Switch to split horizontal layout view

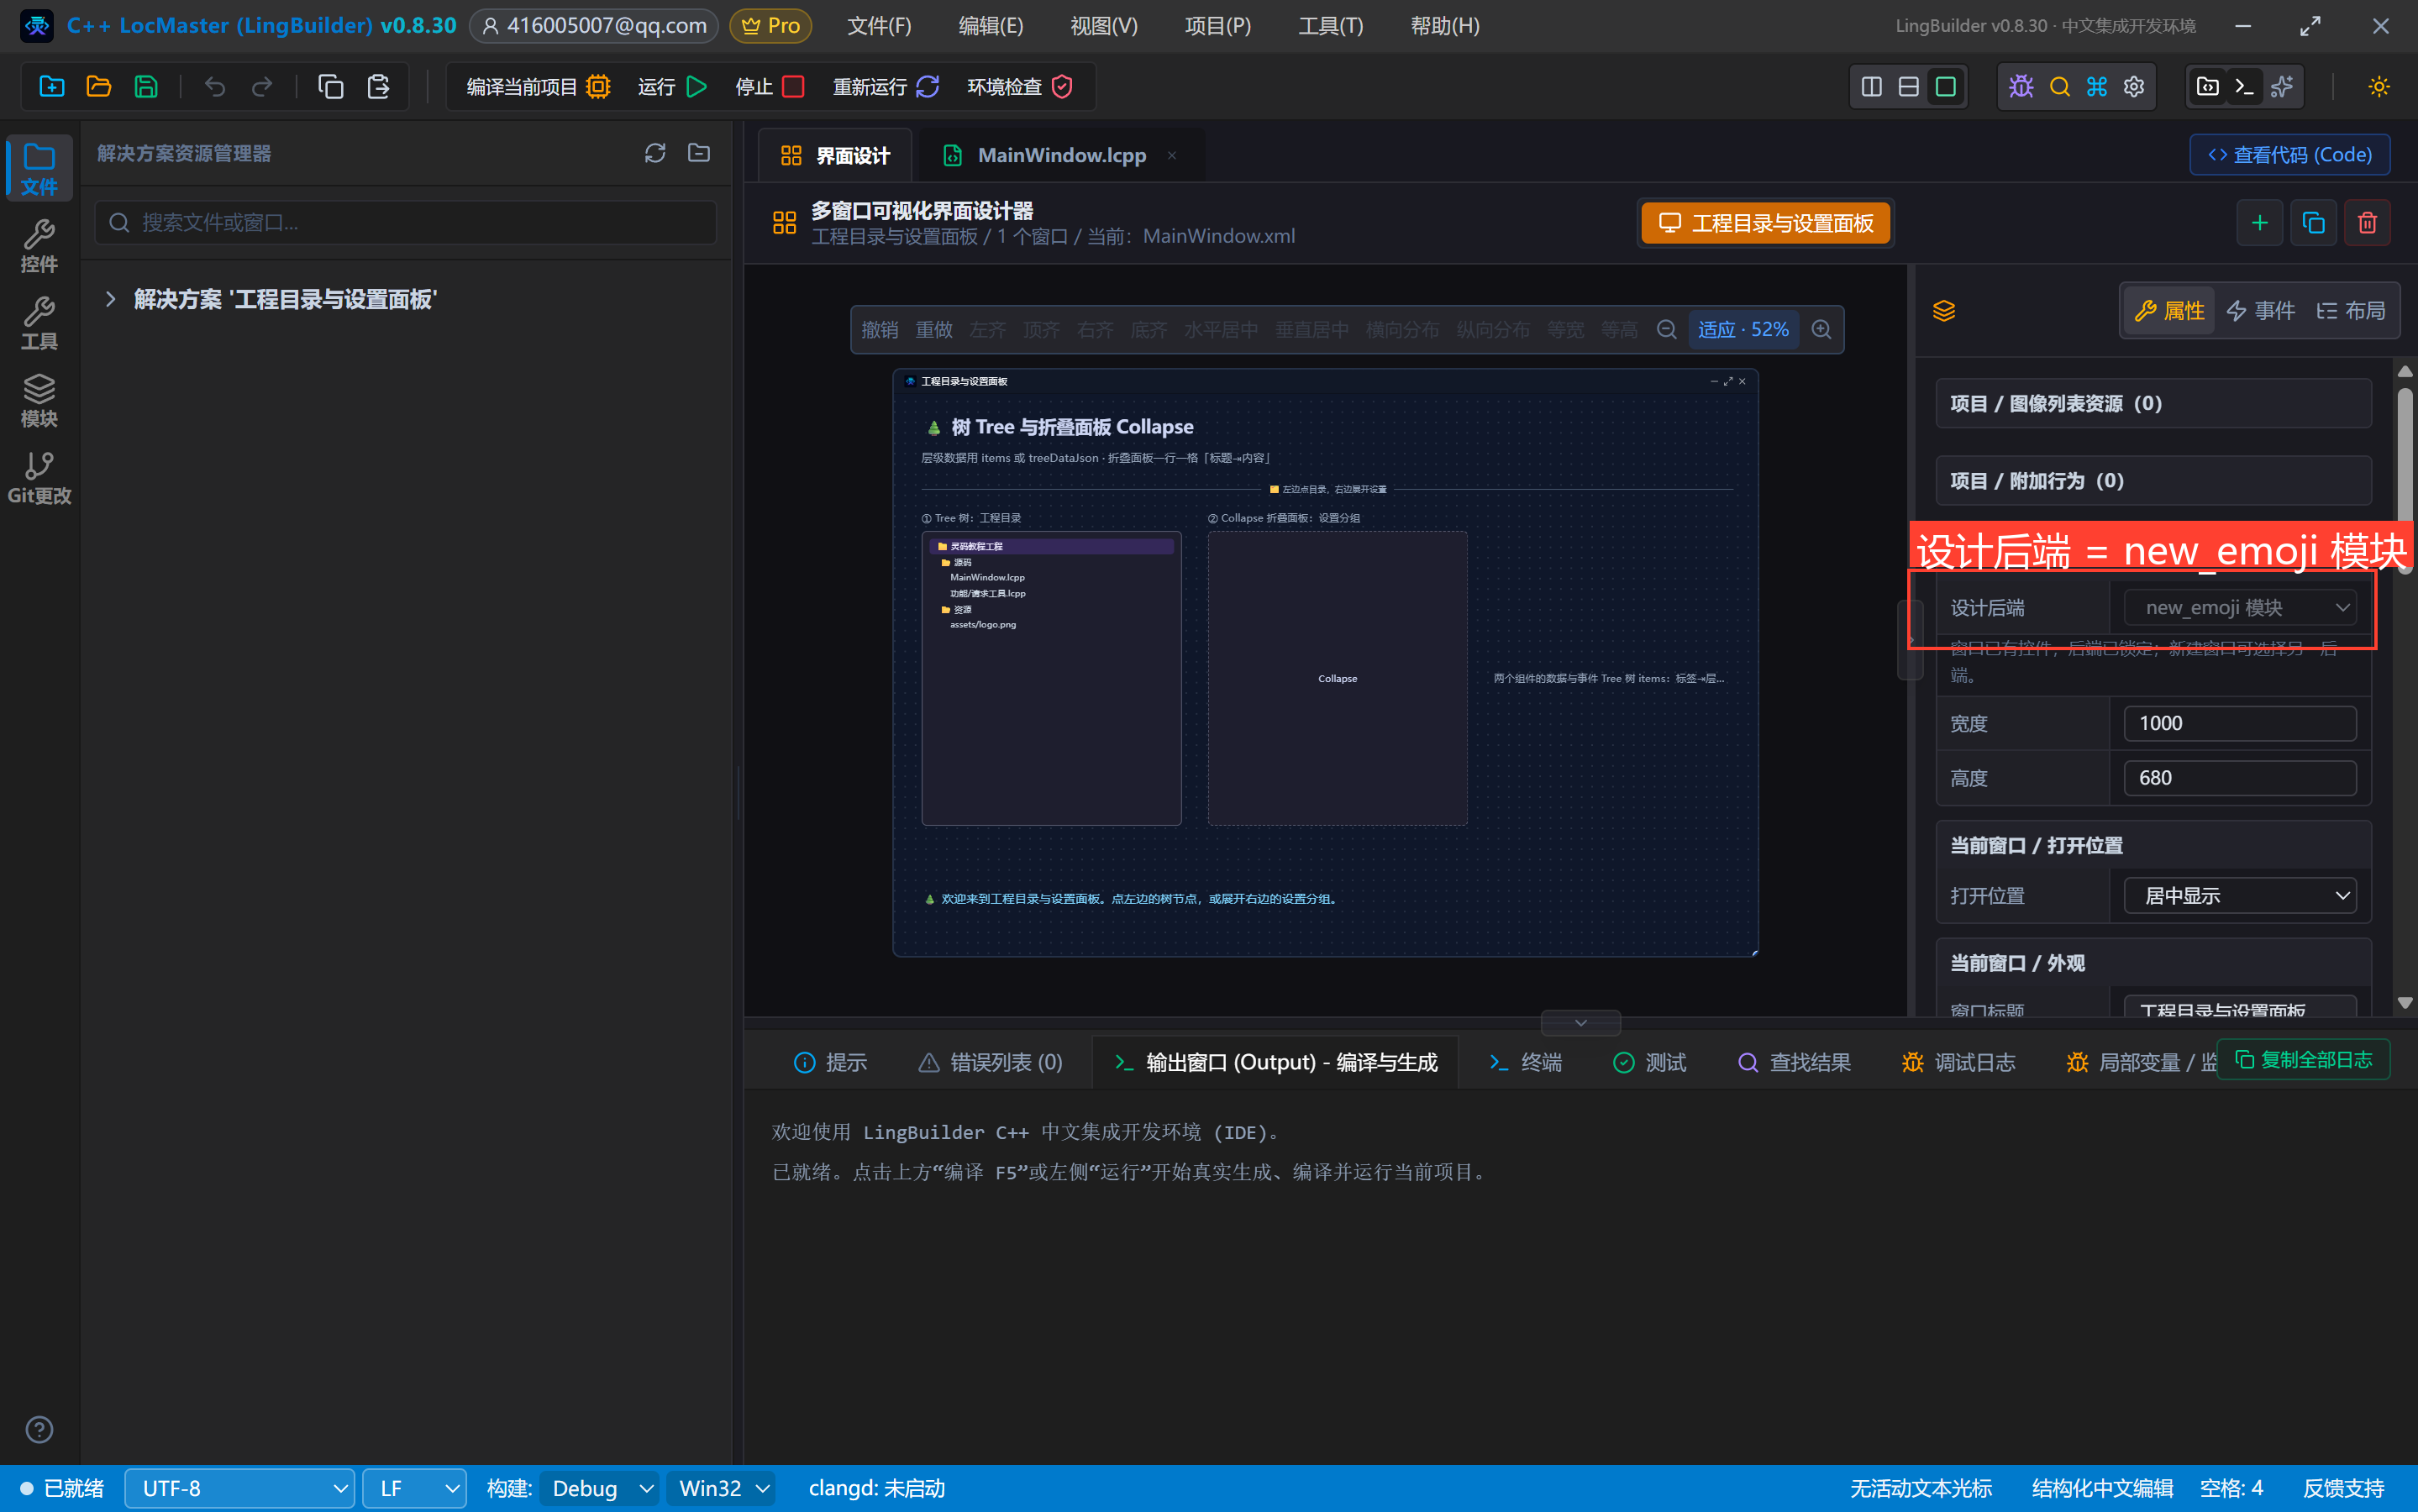[x=1908, y=87]
